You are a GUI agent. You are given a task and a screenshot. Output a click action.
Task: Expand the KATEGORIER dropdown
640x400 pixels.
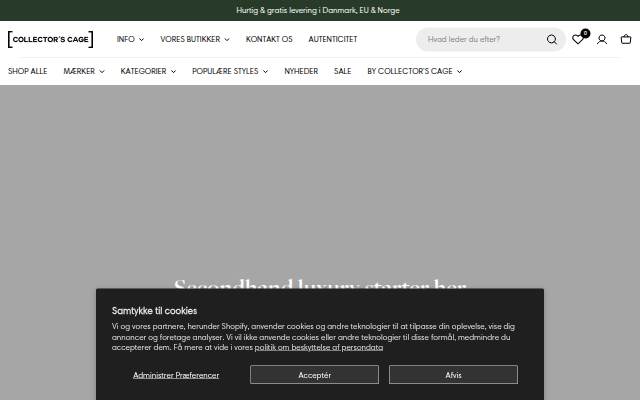click(148, 71)
